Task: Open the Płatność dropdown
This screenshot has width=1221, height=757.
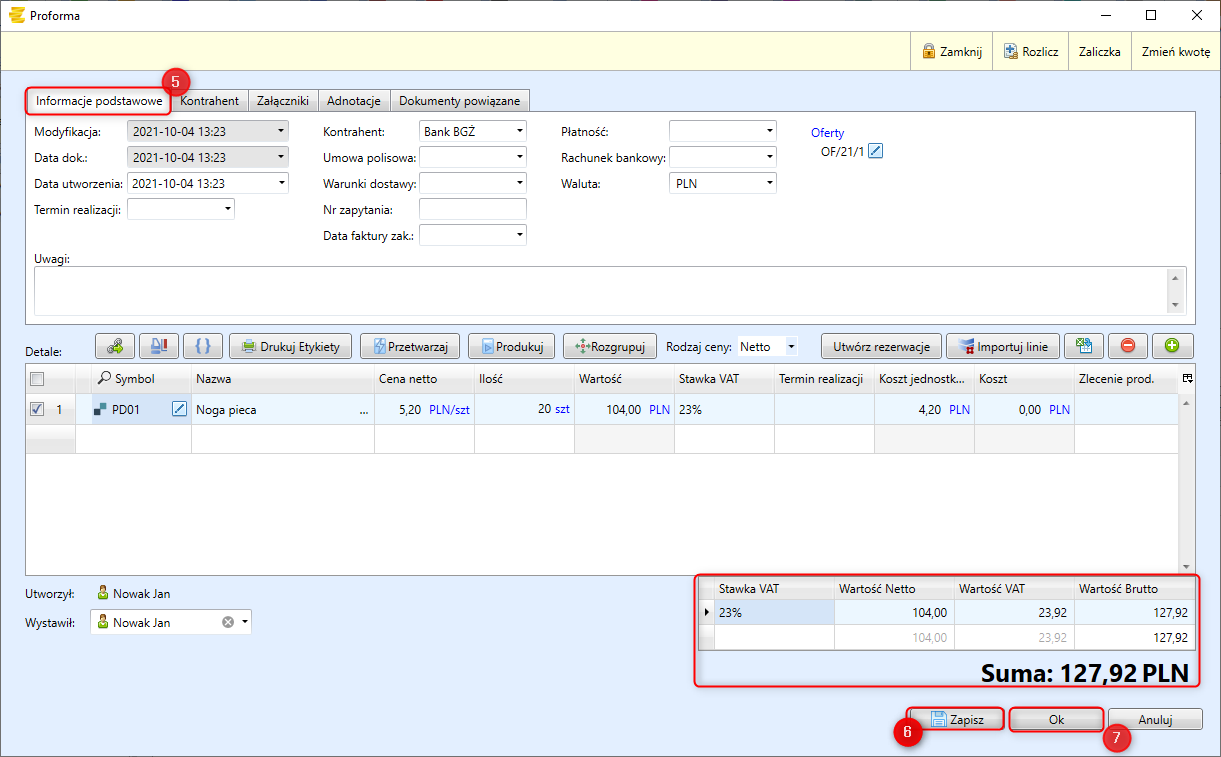Action: coord(768,131)
